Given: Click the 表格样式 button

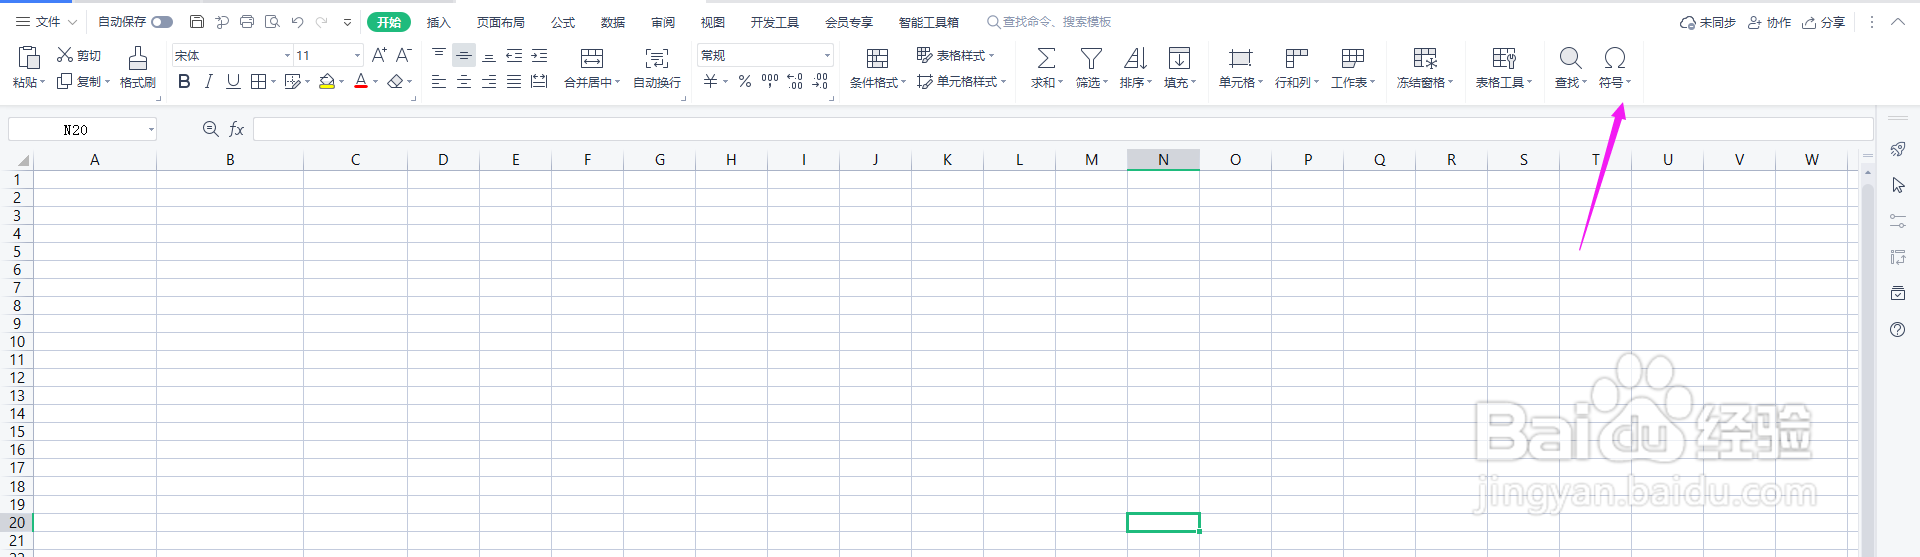Looking at the screenshot, I should (955, 55).
